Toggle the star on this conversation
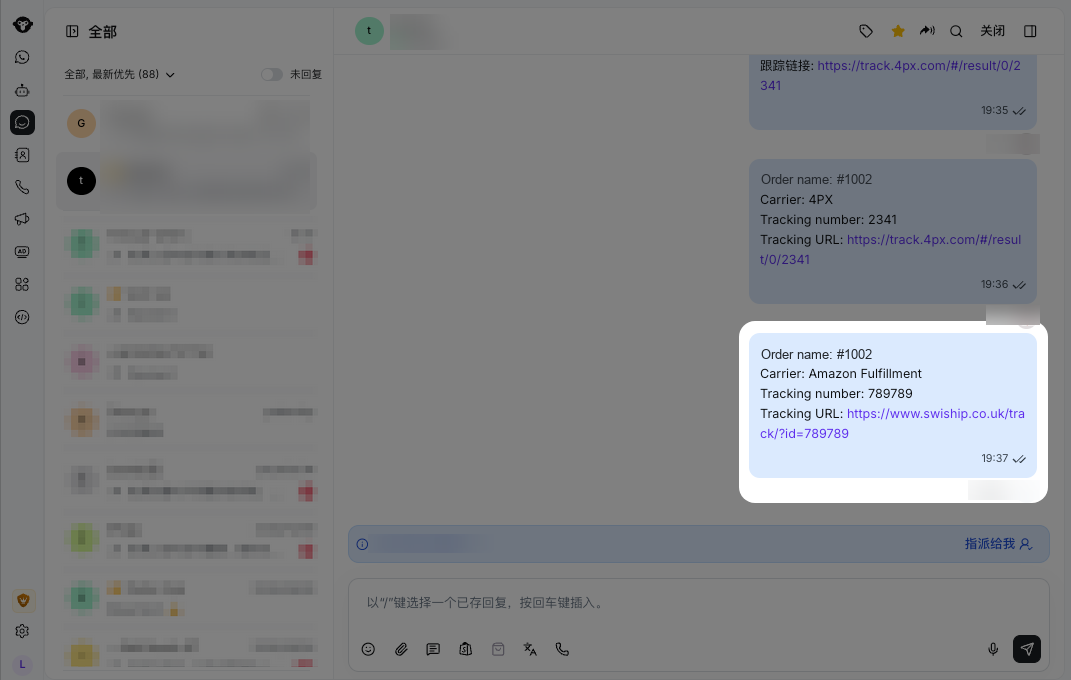The image size is (1071, 680). pyautogui.click(x=898, y=31)
